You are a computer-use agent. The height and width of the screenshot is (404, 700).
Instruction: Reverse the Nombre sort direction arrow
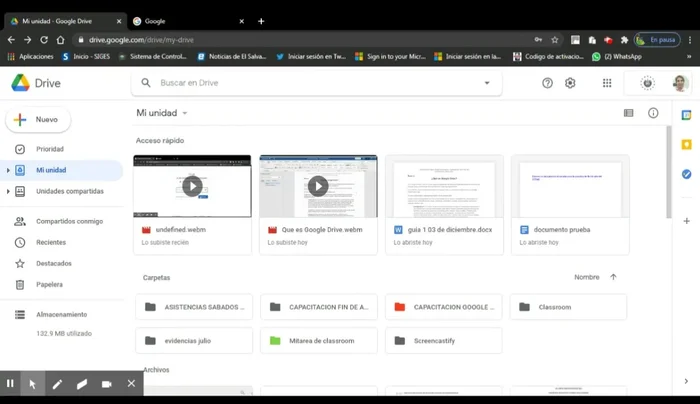point(613,277)
